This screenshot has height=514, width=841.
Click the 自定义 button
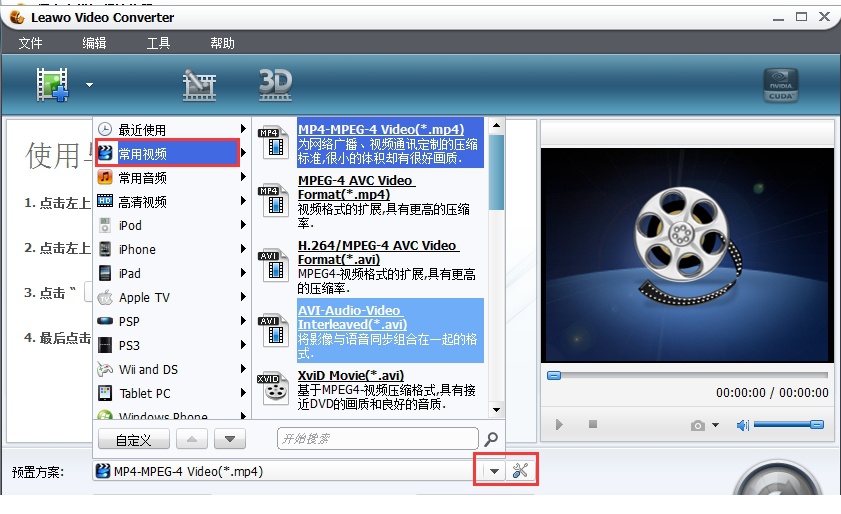[134, 439]
